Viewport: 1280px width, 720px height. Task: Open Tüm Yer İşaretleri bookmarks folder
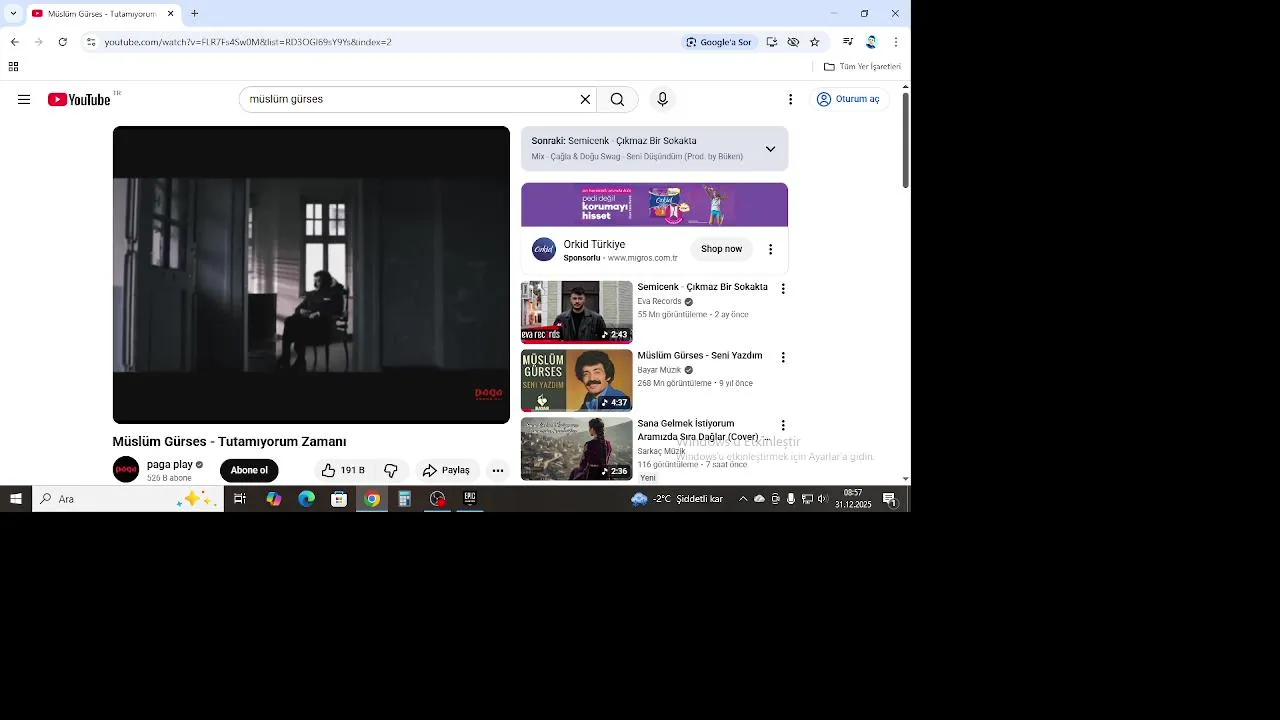(x=862, y=67)
